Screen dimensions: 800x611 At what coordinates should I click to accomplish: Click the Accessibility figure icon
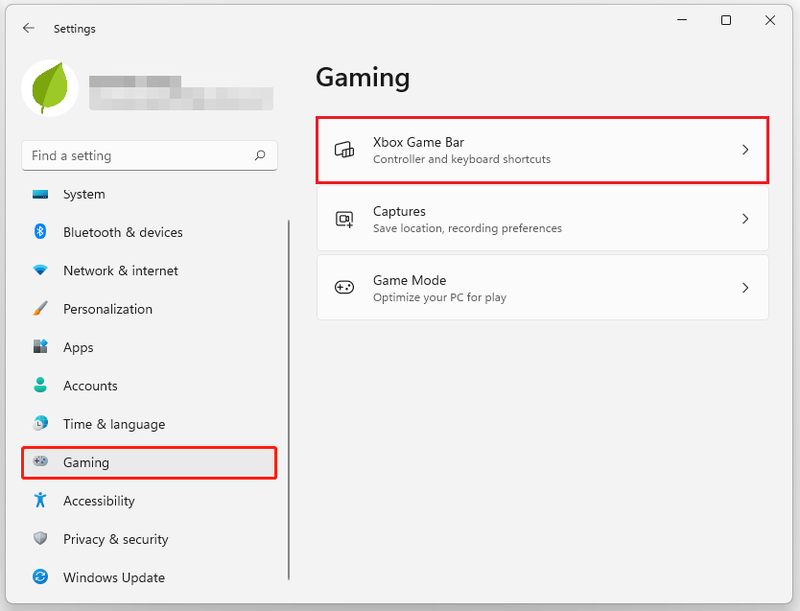40,500
